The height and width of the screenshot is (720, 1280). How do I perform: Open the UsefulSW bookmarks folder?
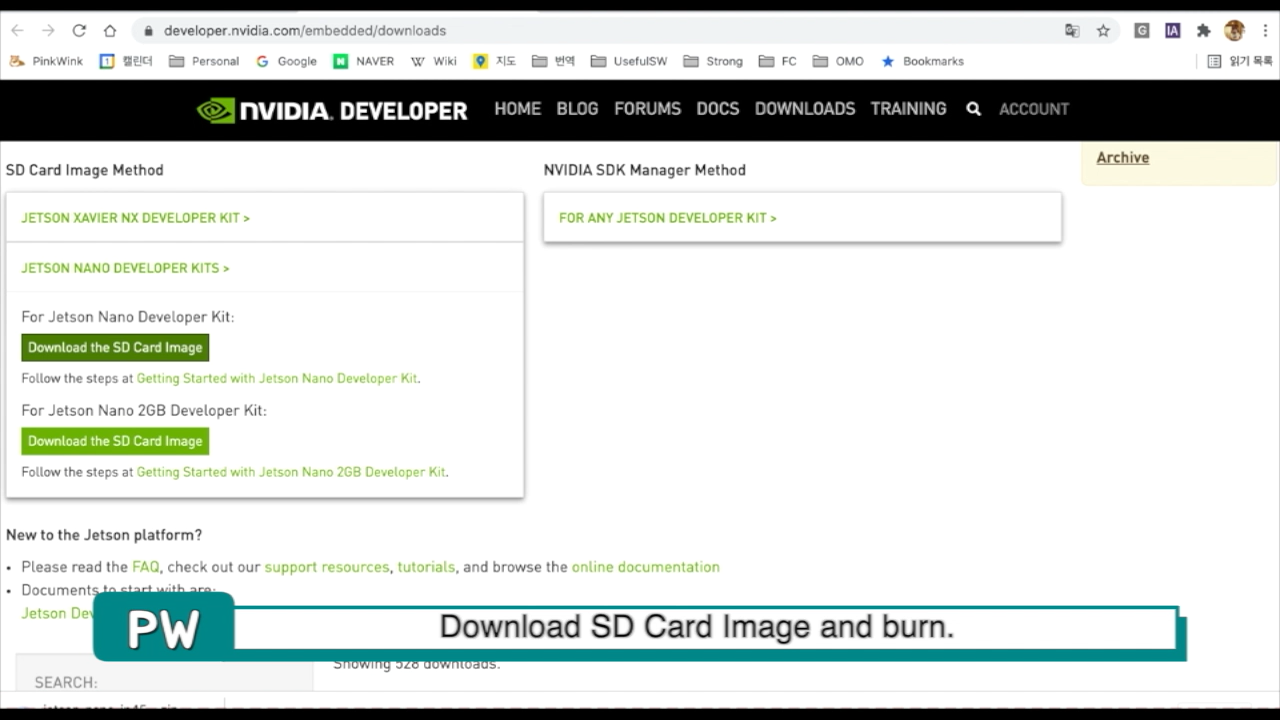coord(629,61)
